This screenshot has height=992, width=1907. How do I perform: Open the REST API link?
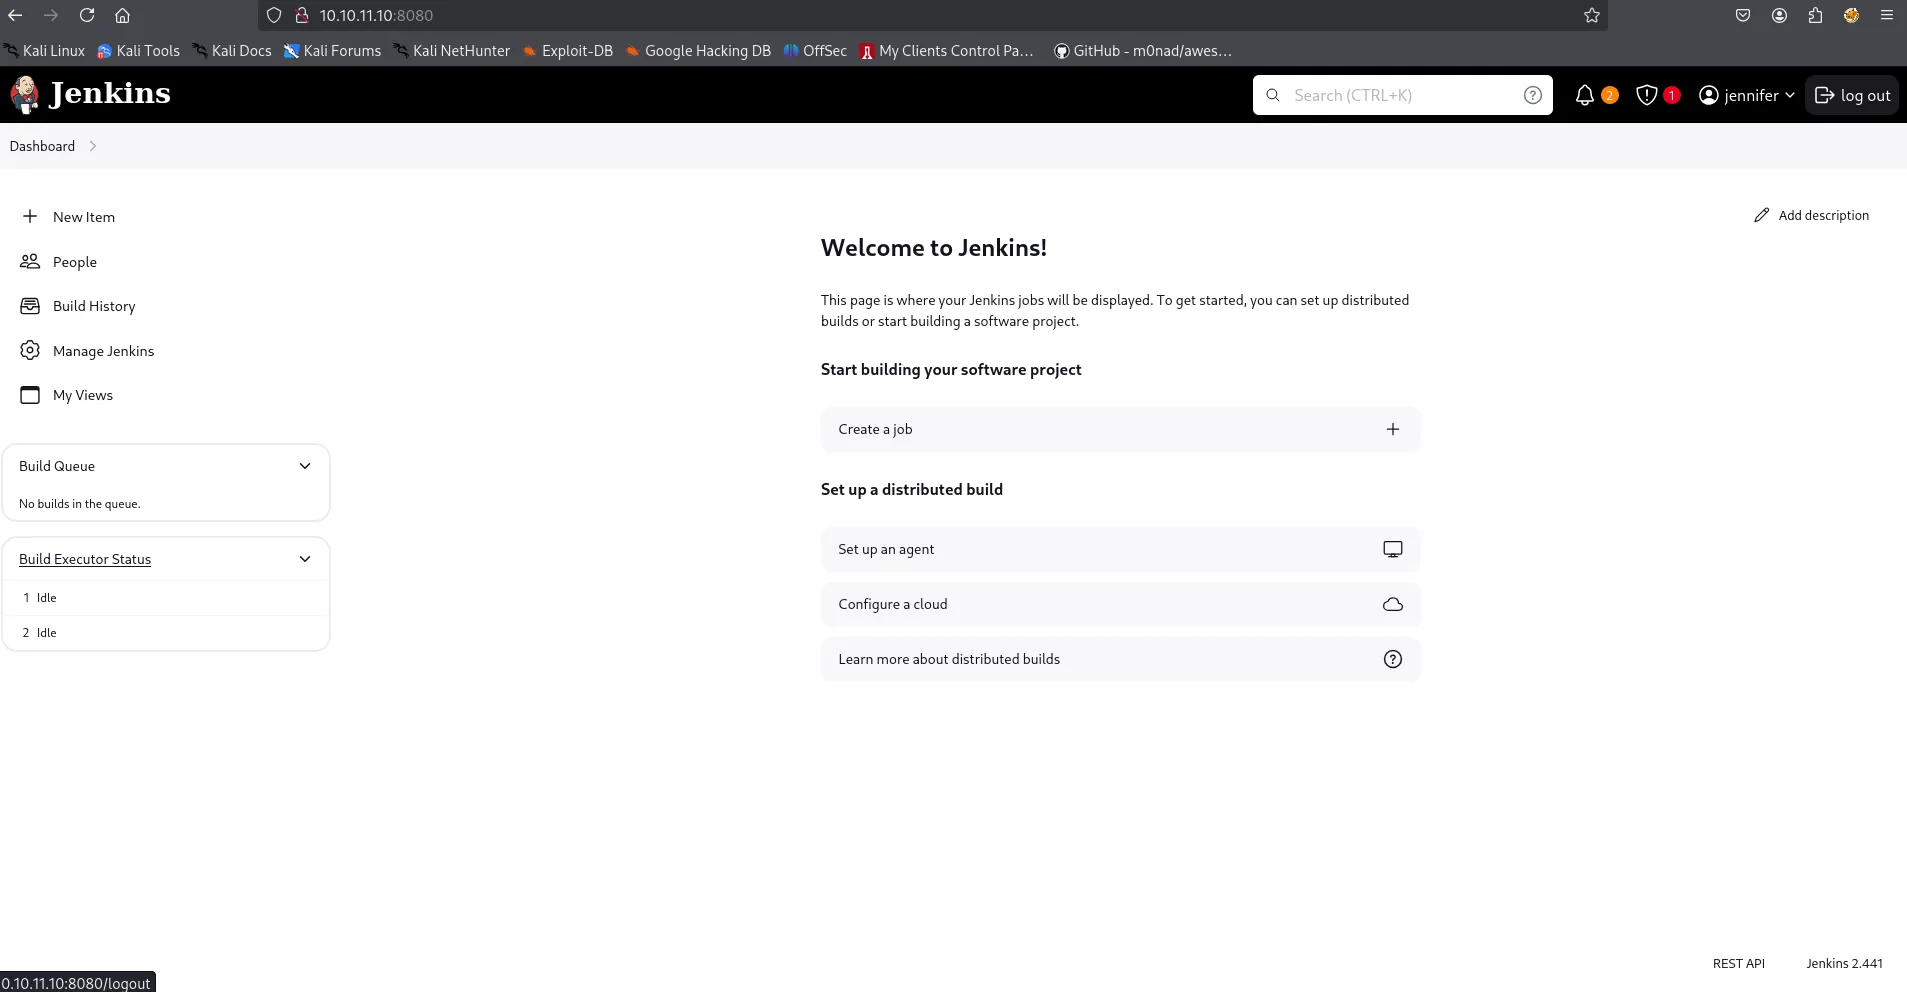(1738, 963)
